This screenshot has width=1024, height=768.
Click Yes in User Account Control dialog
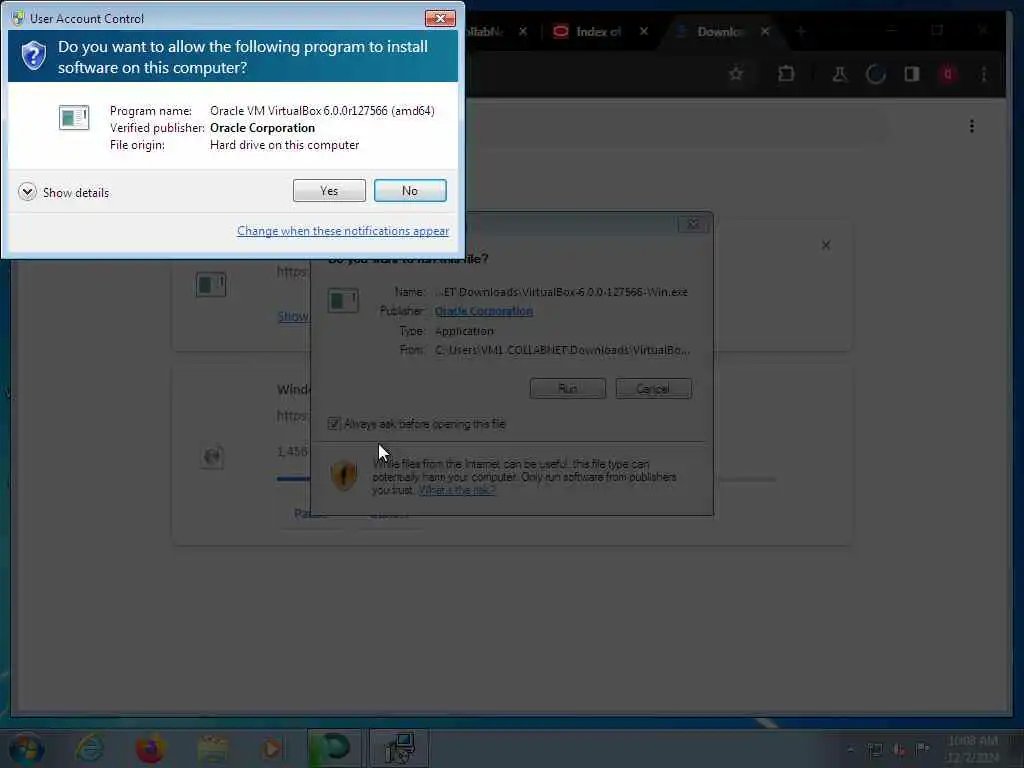pos(329,191)
